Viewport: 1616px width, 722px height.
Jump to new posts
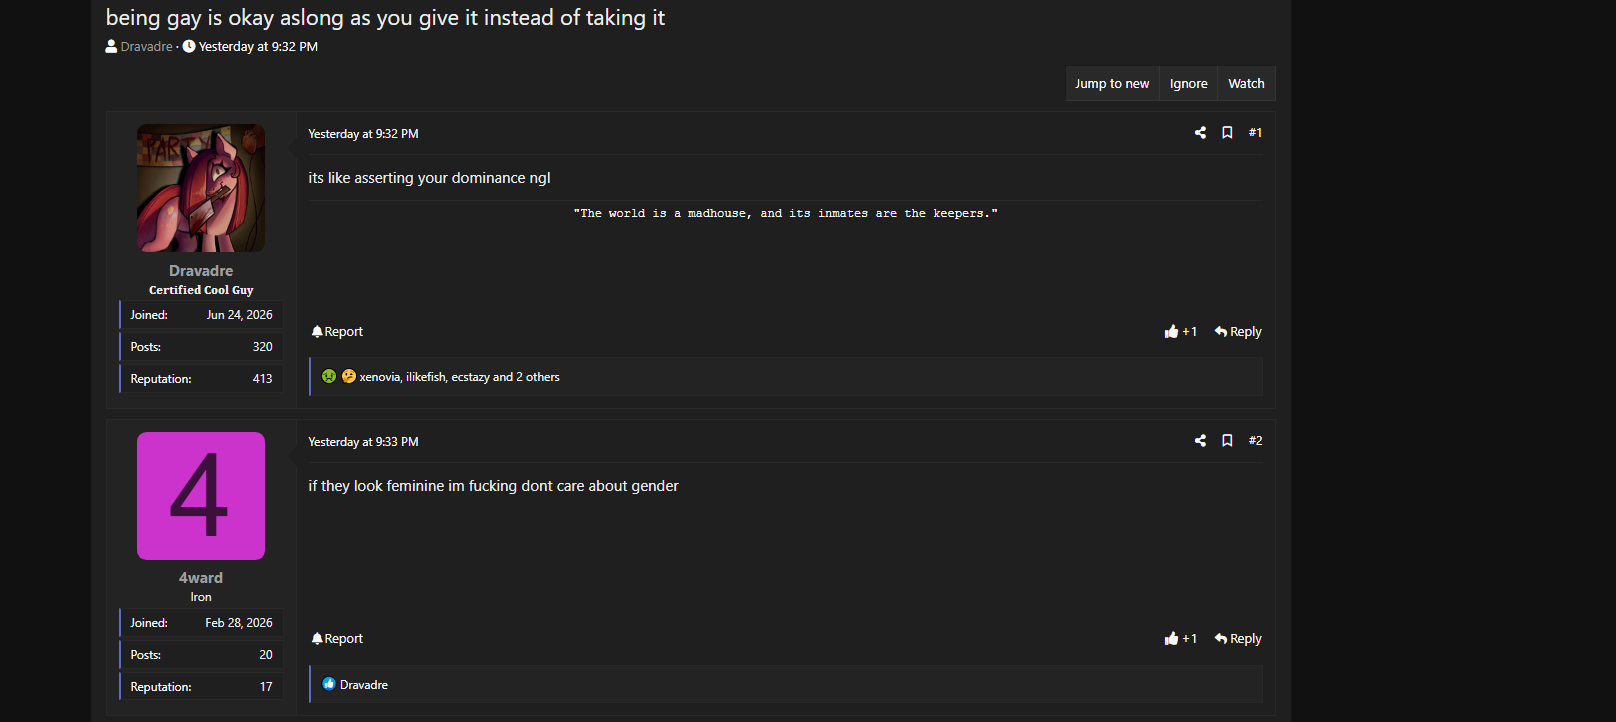coord(1112,84)
